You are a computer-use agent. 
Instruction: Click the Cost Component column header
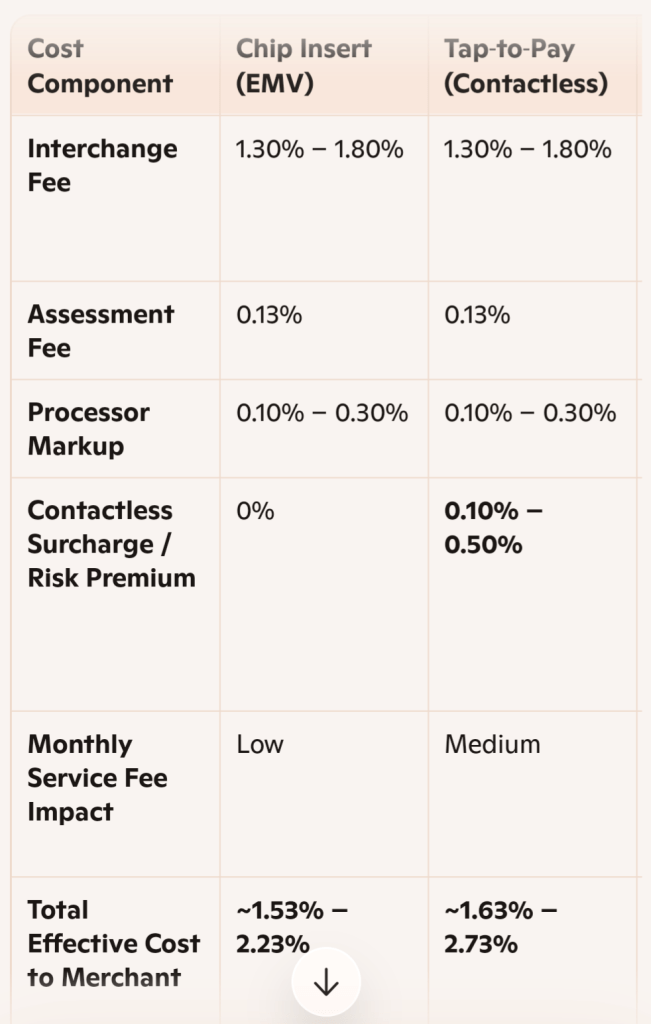(x=100, y=66)
